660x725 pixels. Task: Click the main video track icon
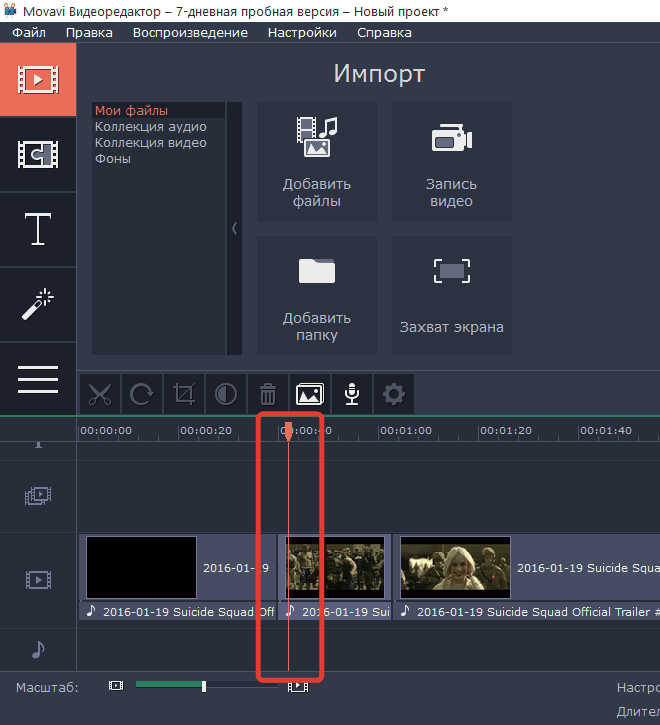(x=38, y=580)
